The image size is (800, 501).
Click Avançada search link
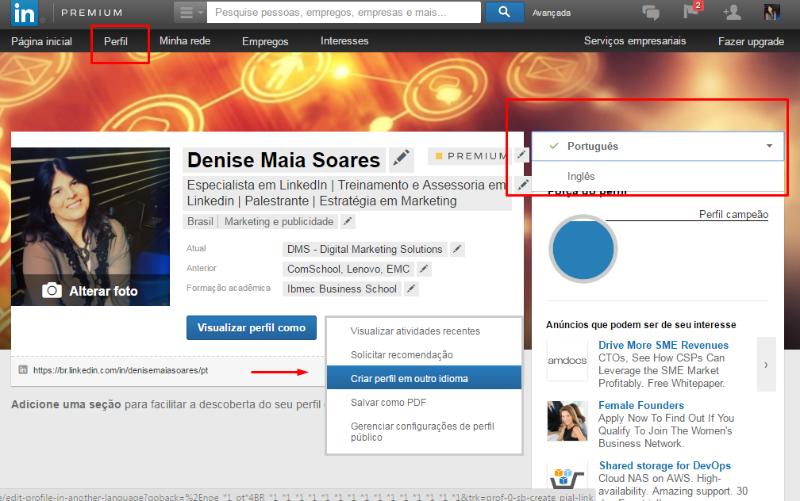552,13
